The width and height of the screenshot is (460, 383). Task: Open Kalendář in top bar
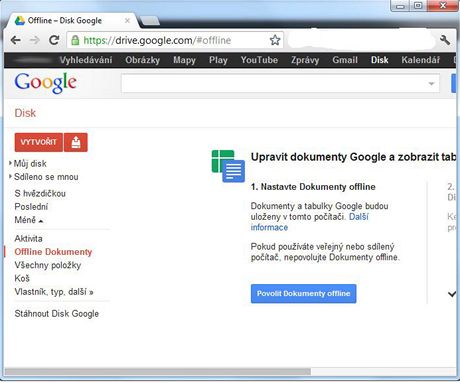coord(421,60)
